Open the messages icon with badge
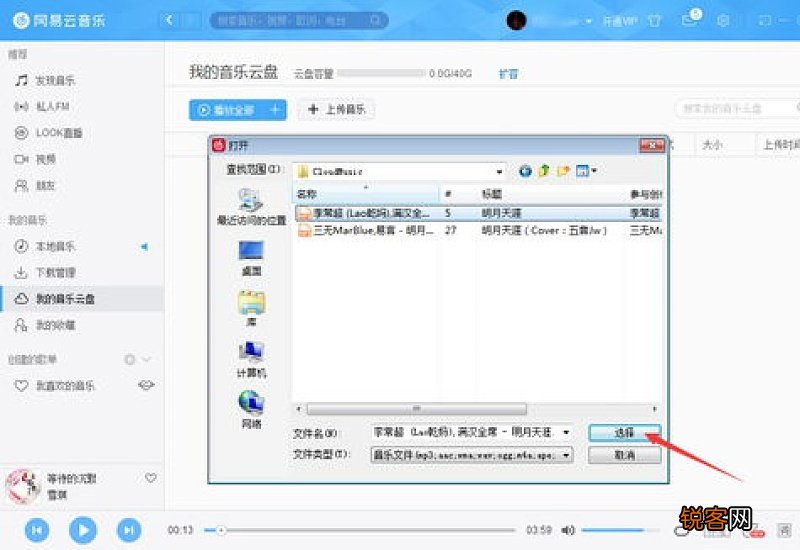 [x=690, y=19]
